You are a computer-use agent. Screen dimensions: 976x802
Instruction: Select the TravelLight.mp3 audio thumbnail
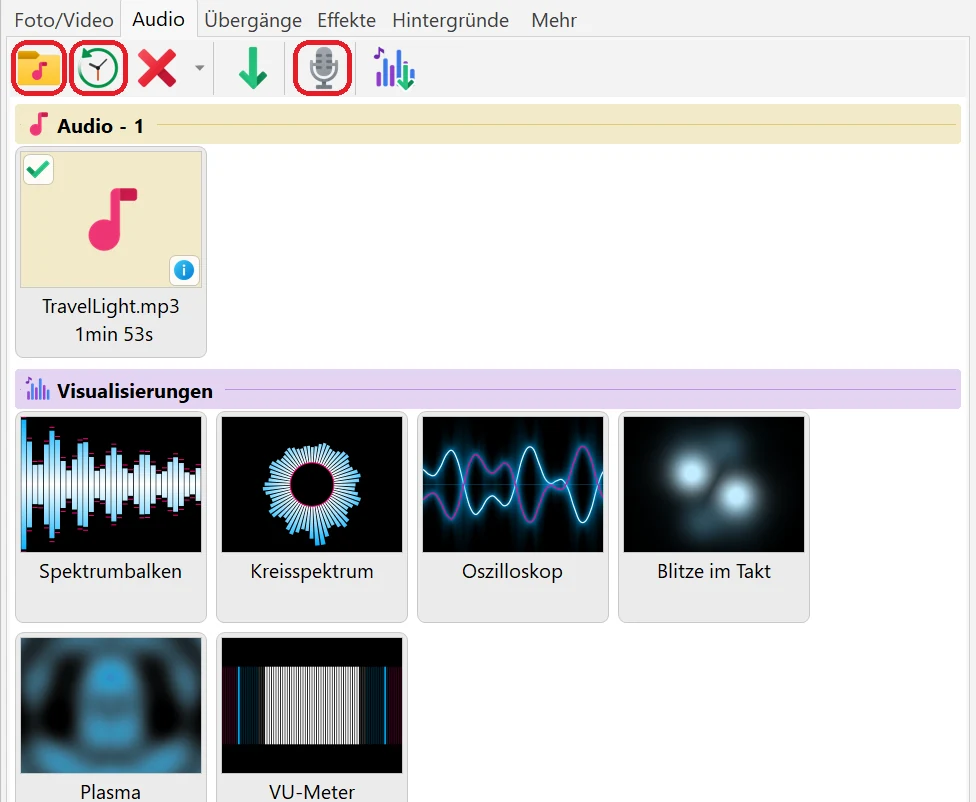pos(111,220)
